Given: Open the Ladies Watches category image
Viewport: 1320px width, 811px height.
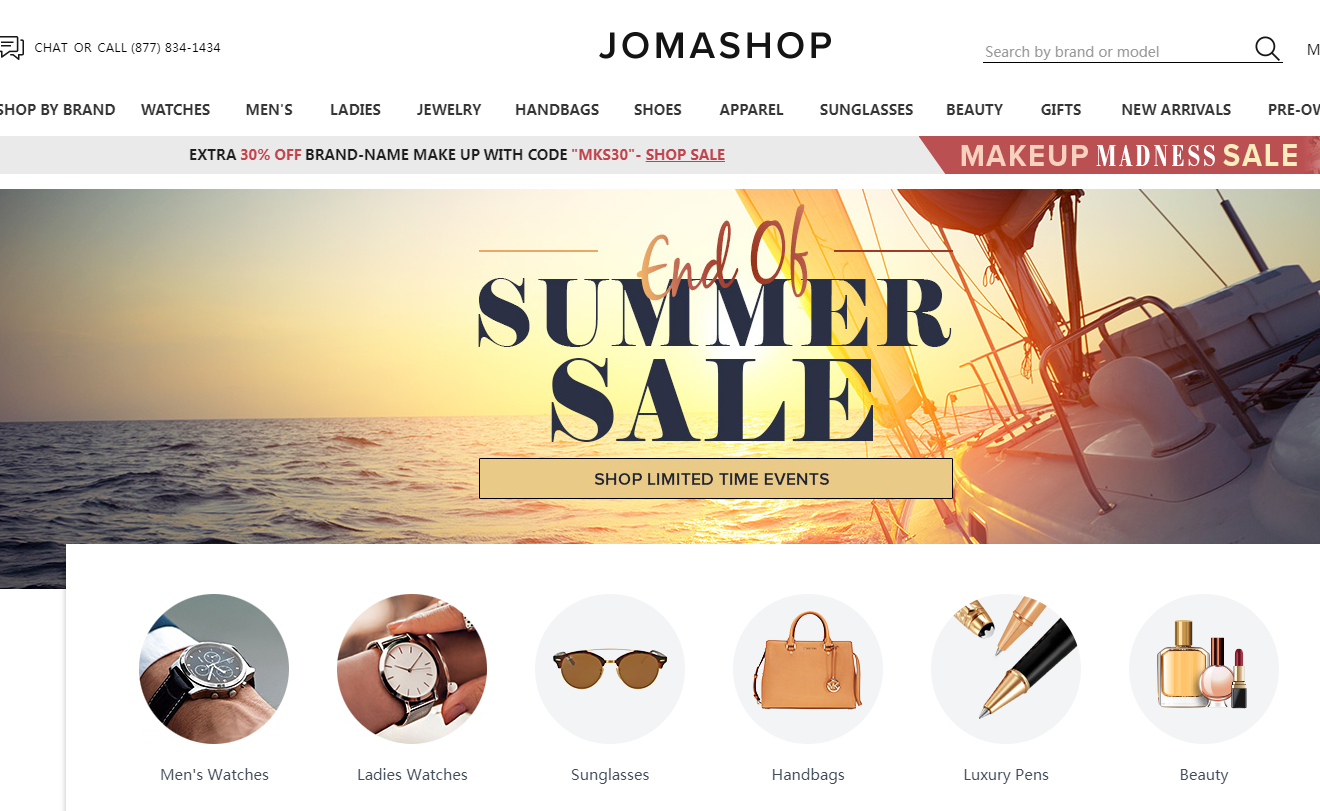Looking at the screenshot, I should tap(412, 669).
